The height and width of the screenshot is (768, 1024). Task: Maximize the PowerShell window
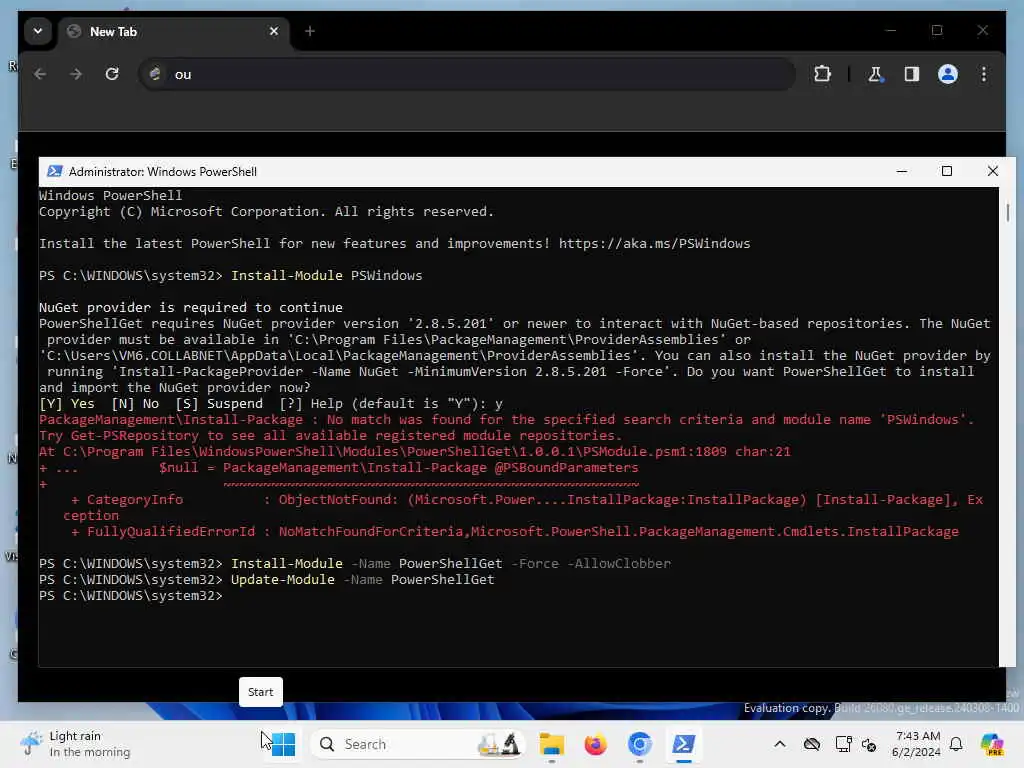click(947, 171)
